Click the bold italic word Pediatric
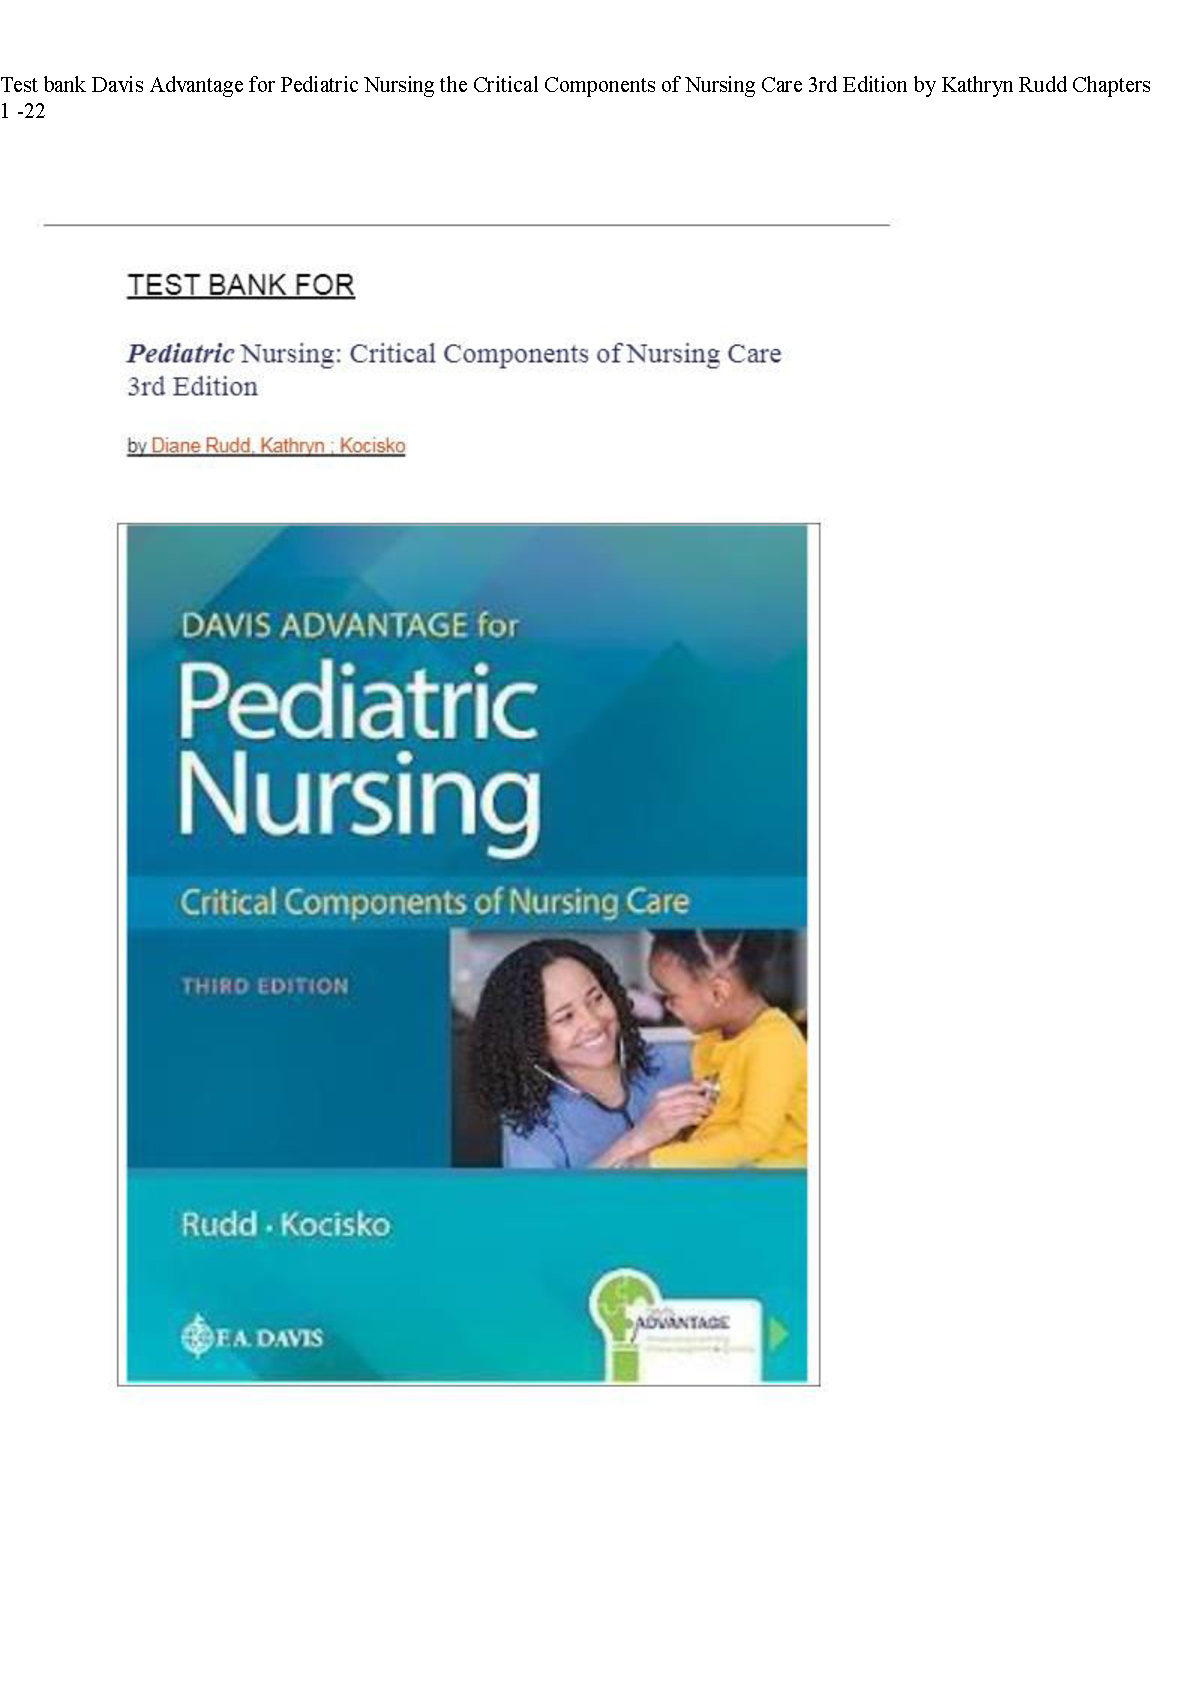This screenshot has height=1685, width=1191. [181, 354]
